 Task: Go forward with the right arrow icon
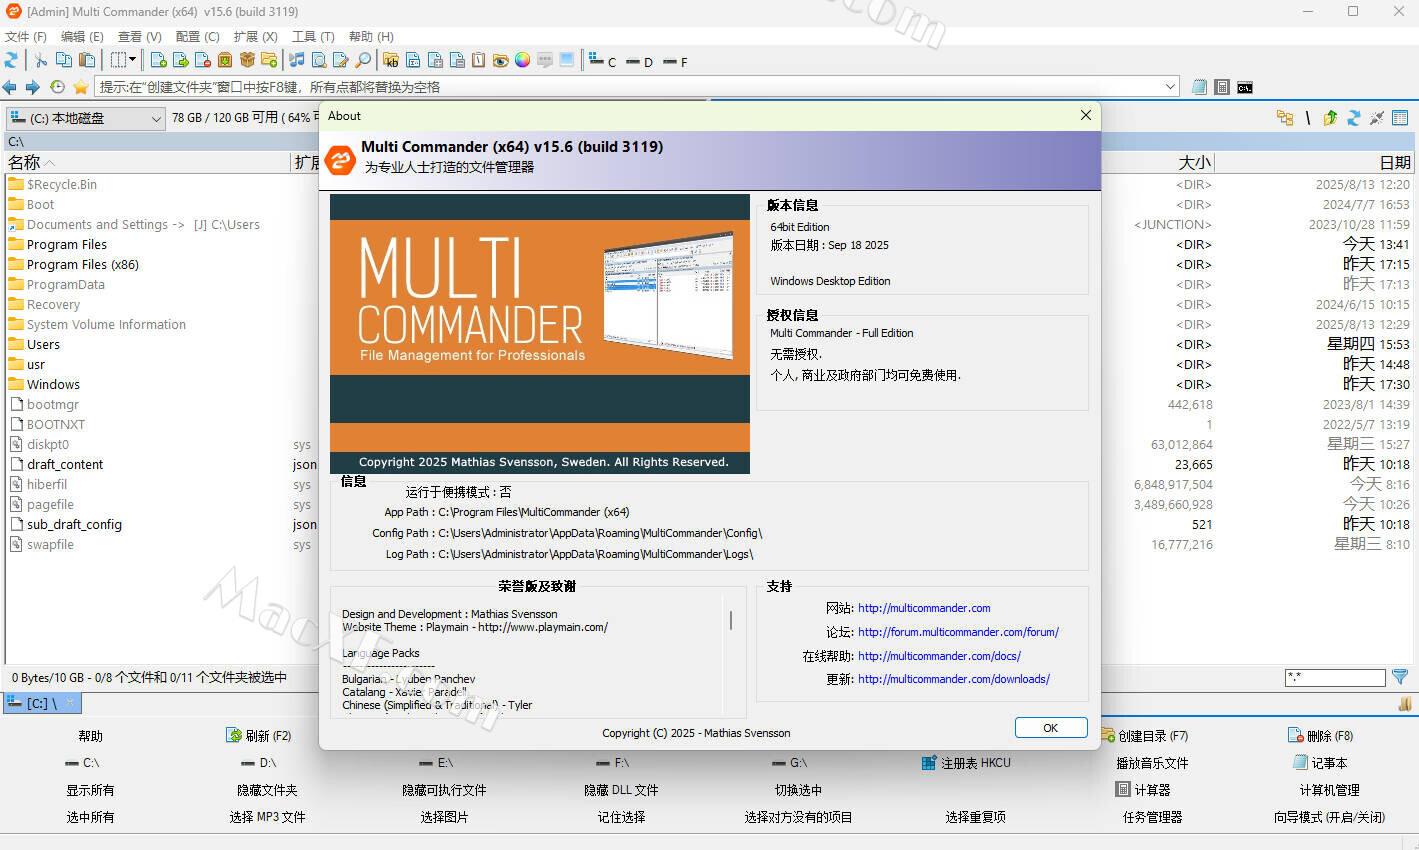pos(33,87)
